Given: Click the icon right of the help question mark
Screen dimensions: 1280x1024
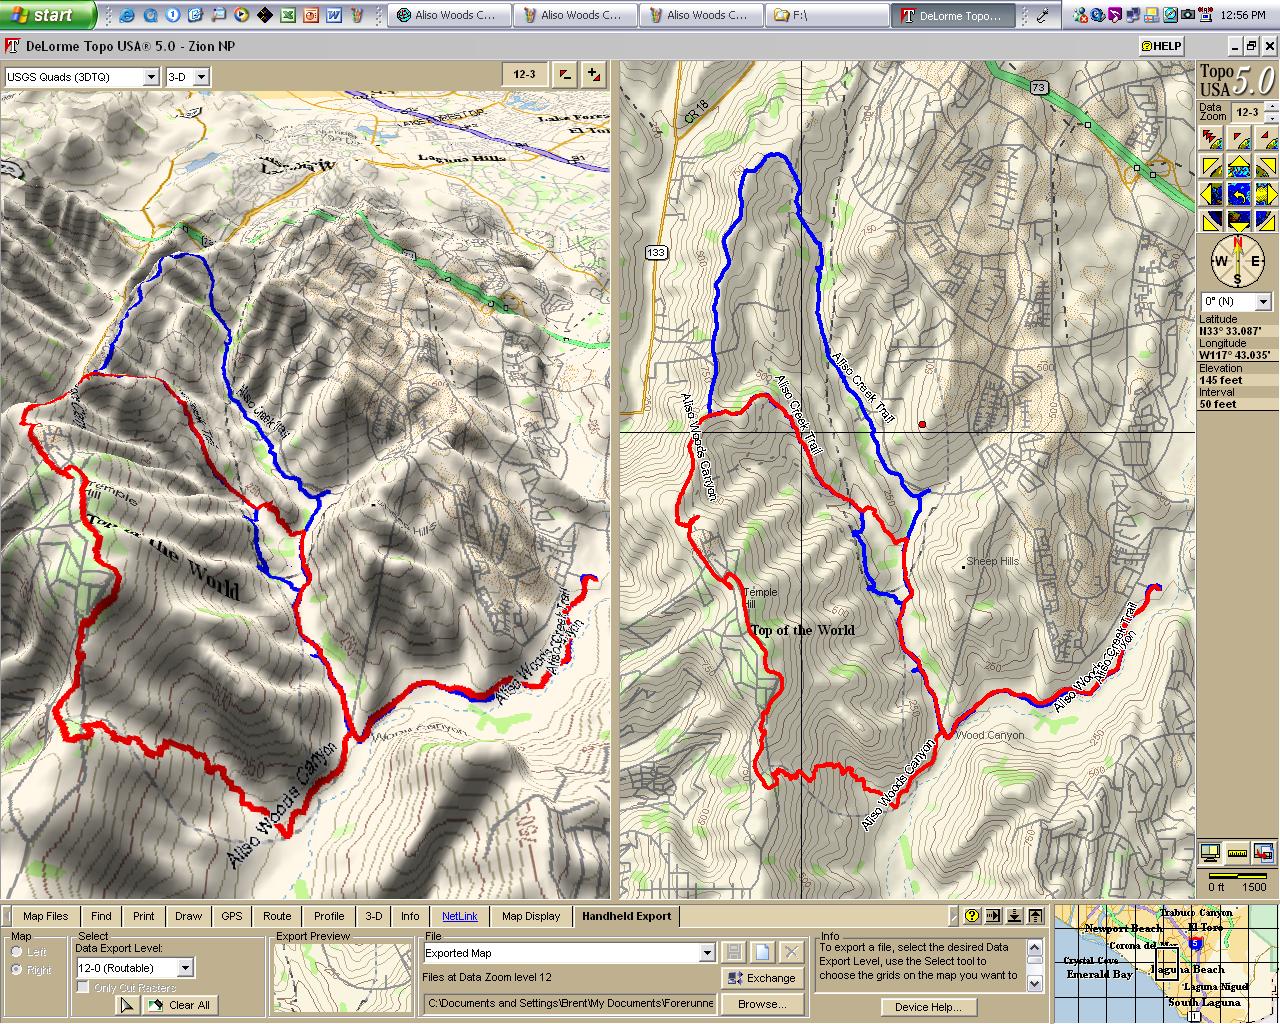Looking at the screenshot, I should (992, 916).
